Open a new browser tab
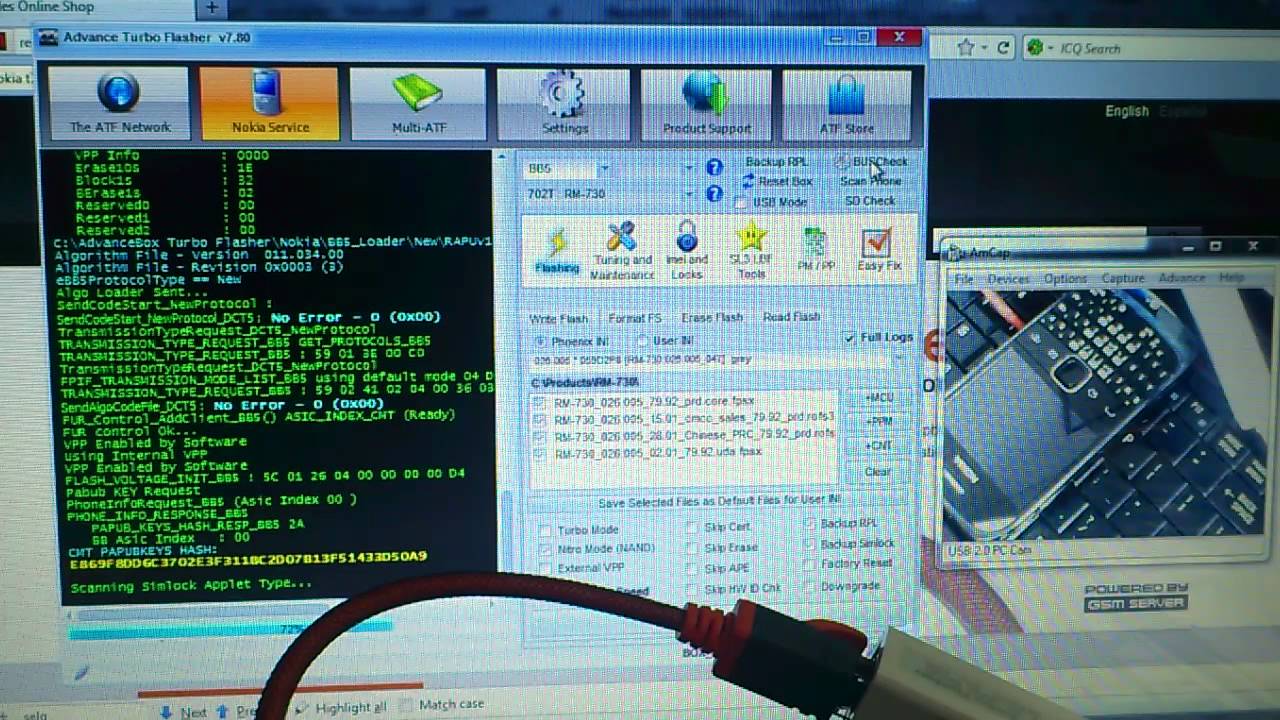Screen dimensions: 1280x720 212,8
